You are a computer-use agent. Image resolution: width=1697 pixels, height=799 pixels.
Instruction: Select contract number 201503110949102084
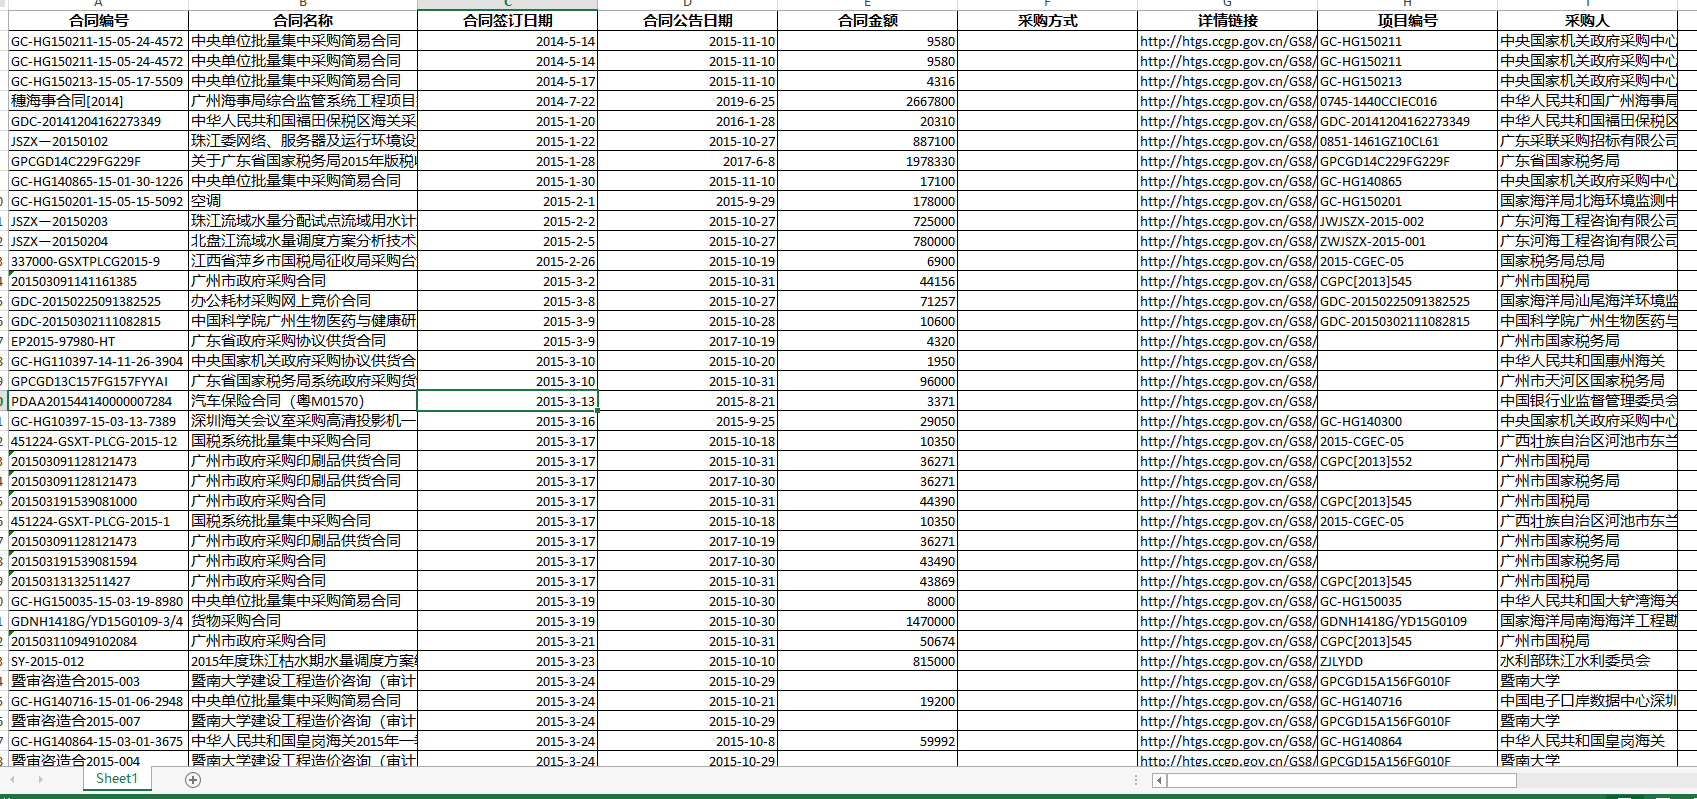click(x=98, y=641)
